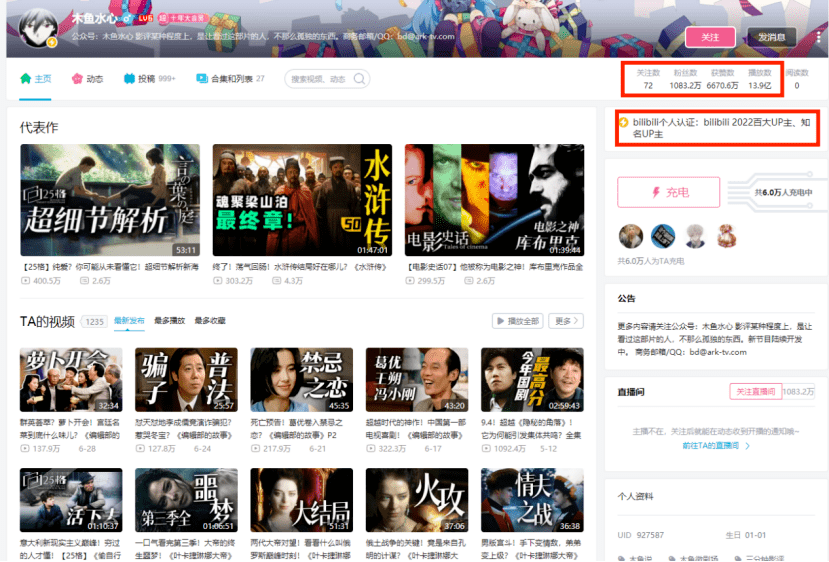Click the 共6.0万人为TA充电 text
This screenshot has height=562, width=829.
(651, 261)
